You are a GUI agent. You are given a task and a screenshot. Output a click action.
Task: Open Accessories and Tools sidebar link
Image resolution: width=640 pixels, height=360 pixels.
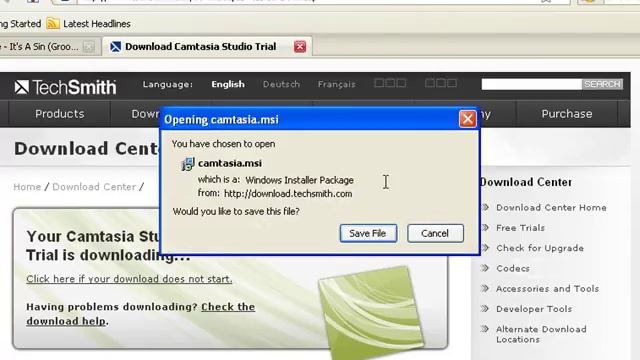[x=547, y=289]
